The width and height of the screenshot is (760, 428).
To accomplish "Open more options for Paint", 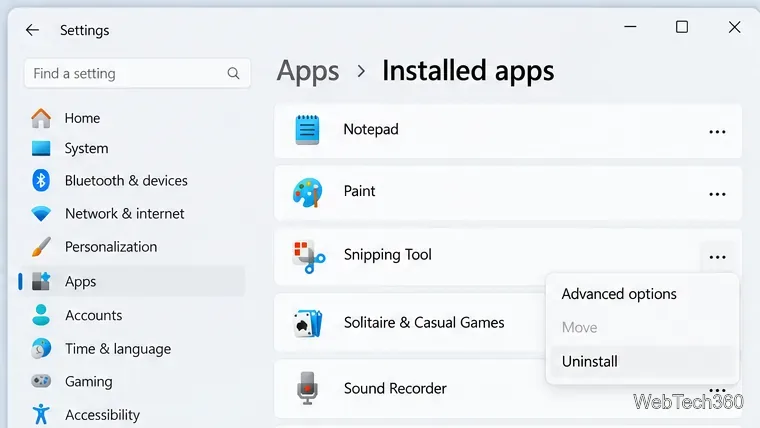I will pyautogui.click(x=717, y=194).
